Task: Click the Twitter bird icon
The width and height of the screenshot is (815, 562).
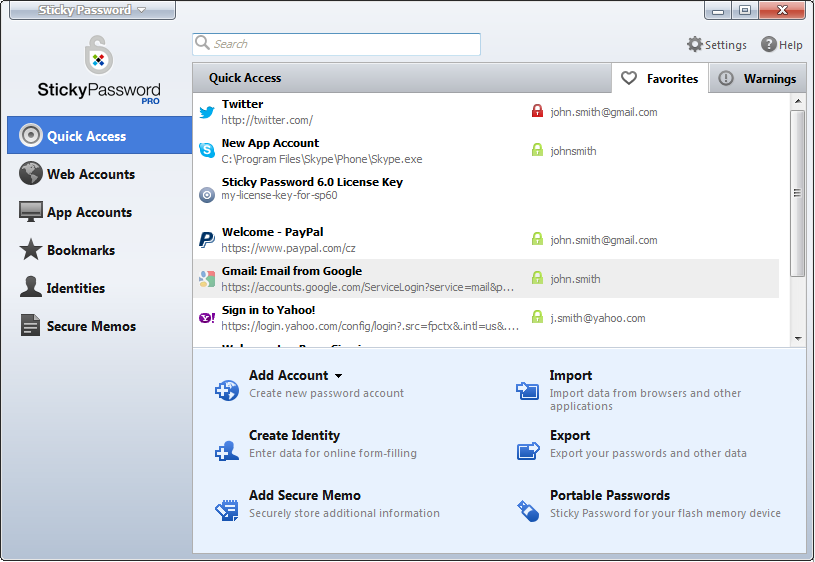Action: pyautogui.click(x=207, y=112)
